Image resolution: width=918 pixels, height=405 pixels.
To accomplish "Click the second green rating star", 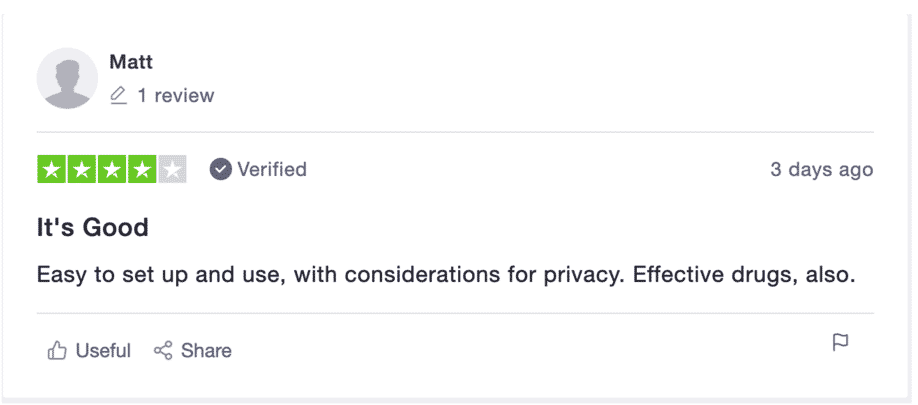I will pyautogui.click(x=82, y=169).
